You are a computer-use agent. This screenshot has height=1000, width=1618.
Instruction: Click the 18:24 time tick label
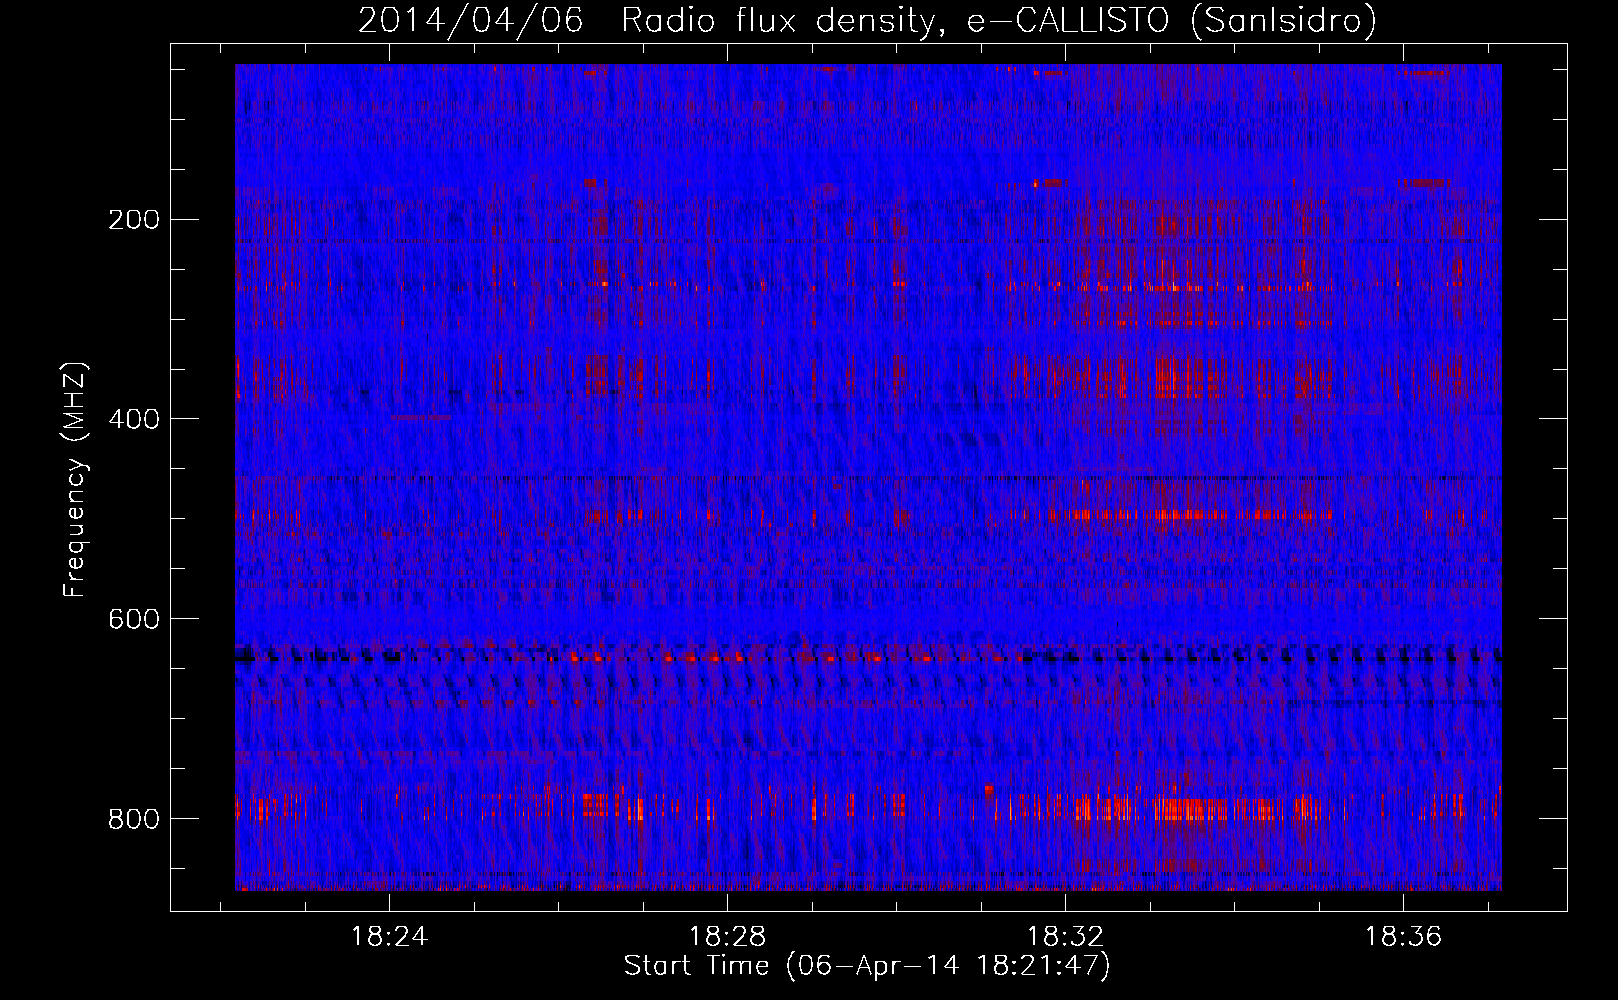click(389, 936)
